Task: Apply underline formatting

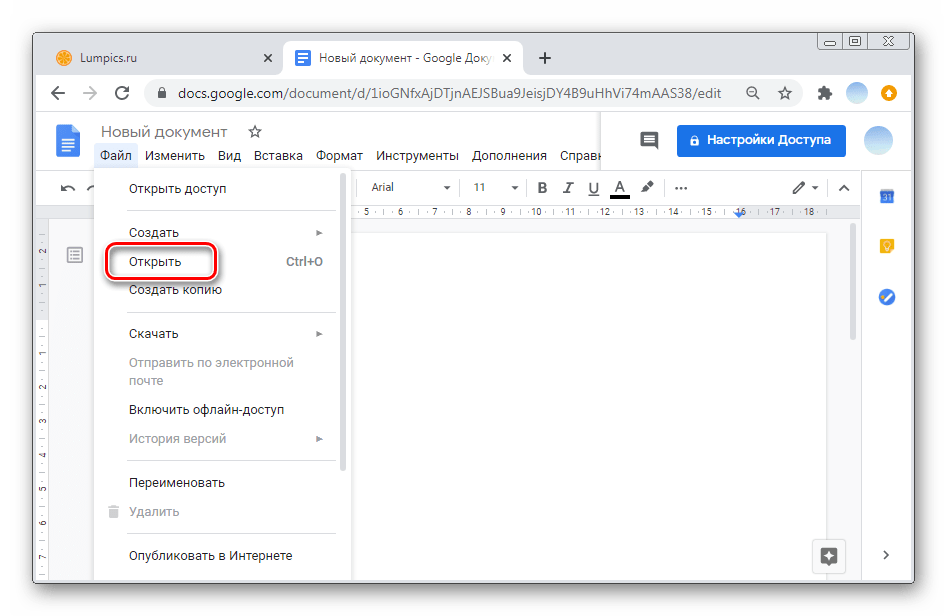Action: coord(594,188)
